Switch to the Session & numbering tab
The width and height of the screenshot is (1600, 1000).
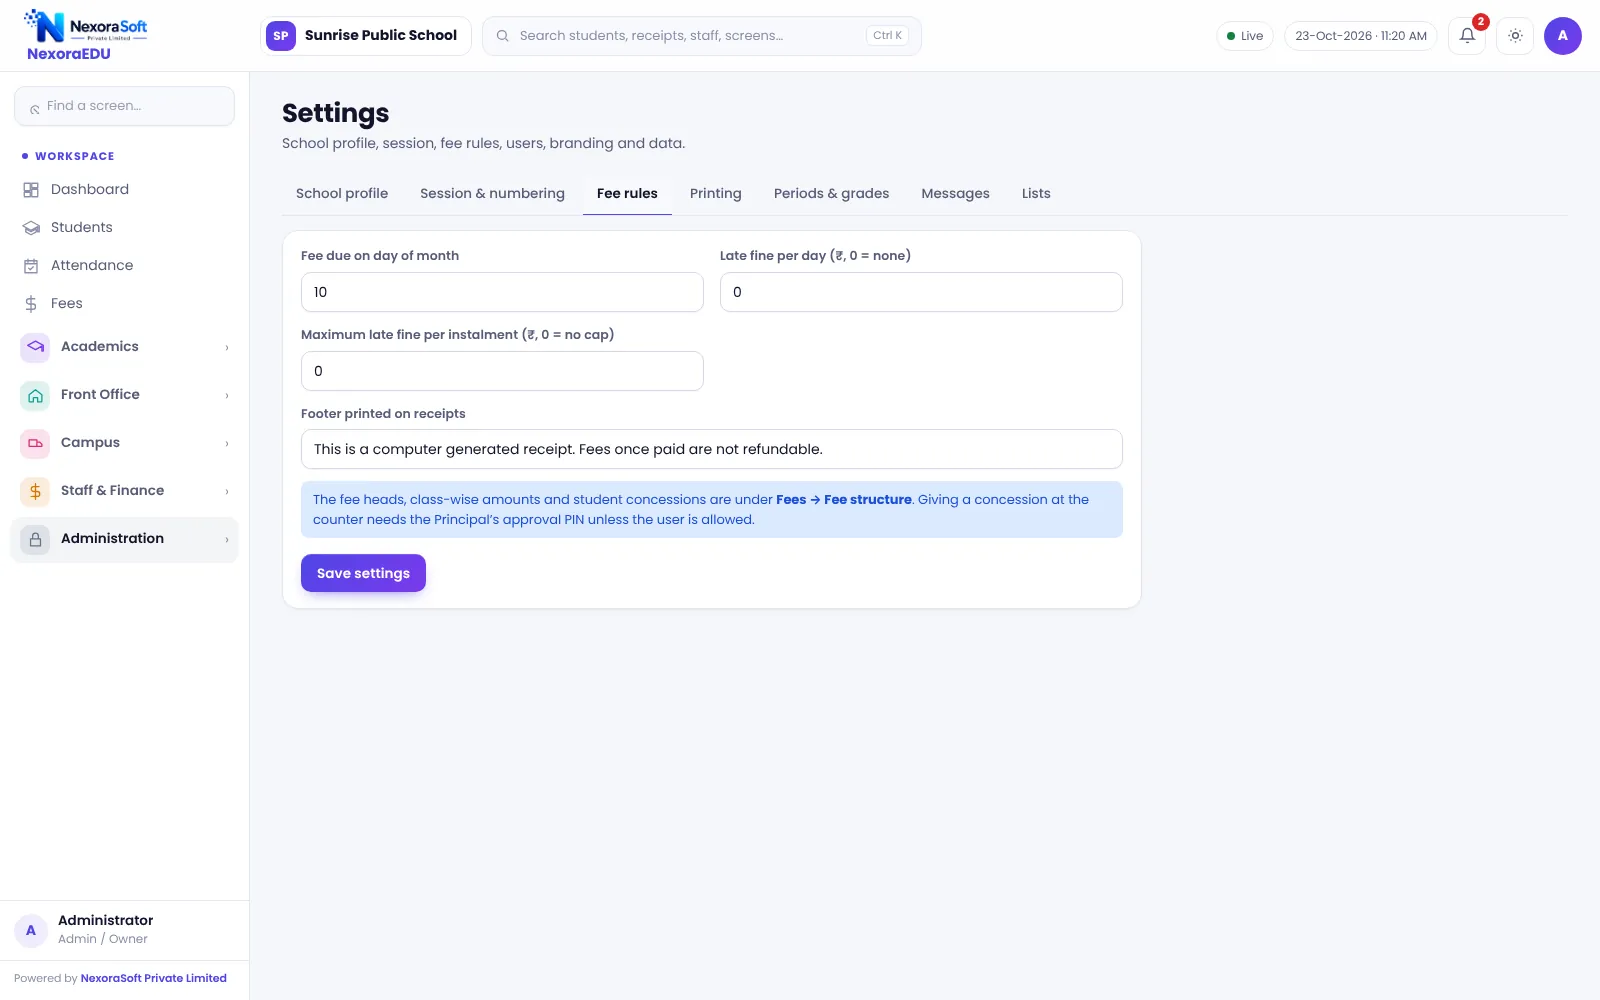[492, 194]
